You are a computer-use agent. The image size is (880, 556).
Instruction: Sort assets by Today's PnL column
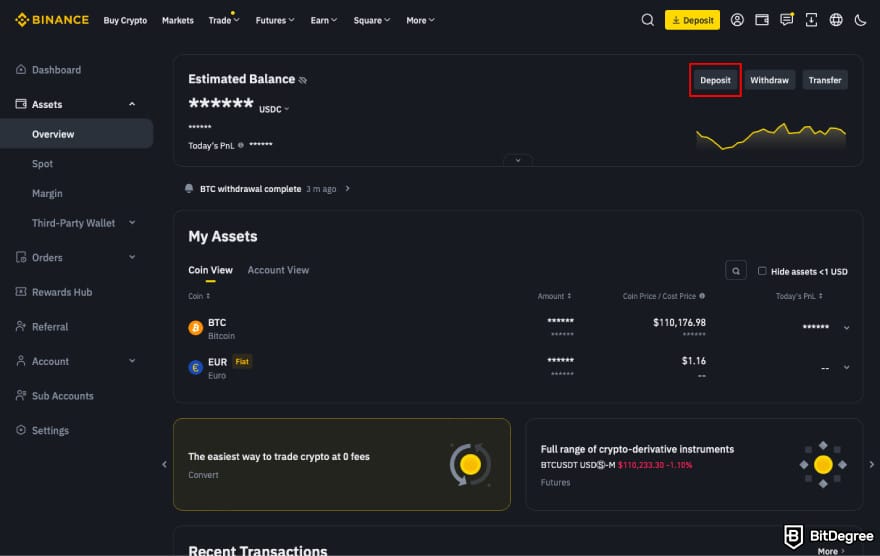[799, 296]
